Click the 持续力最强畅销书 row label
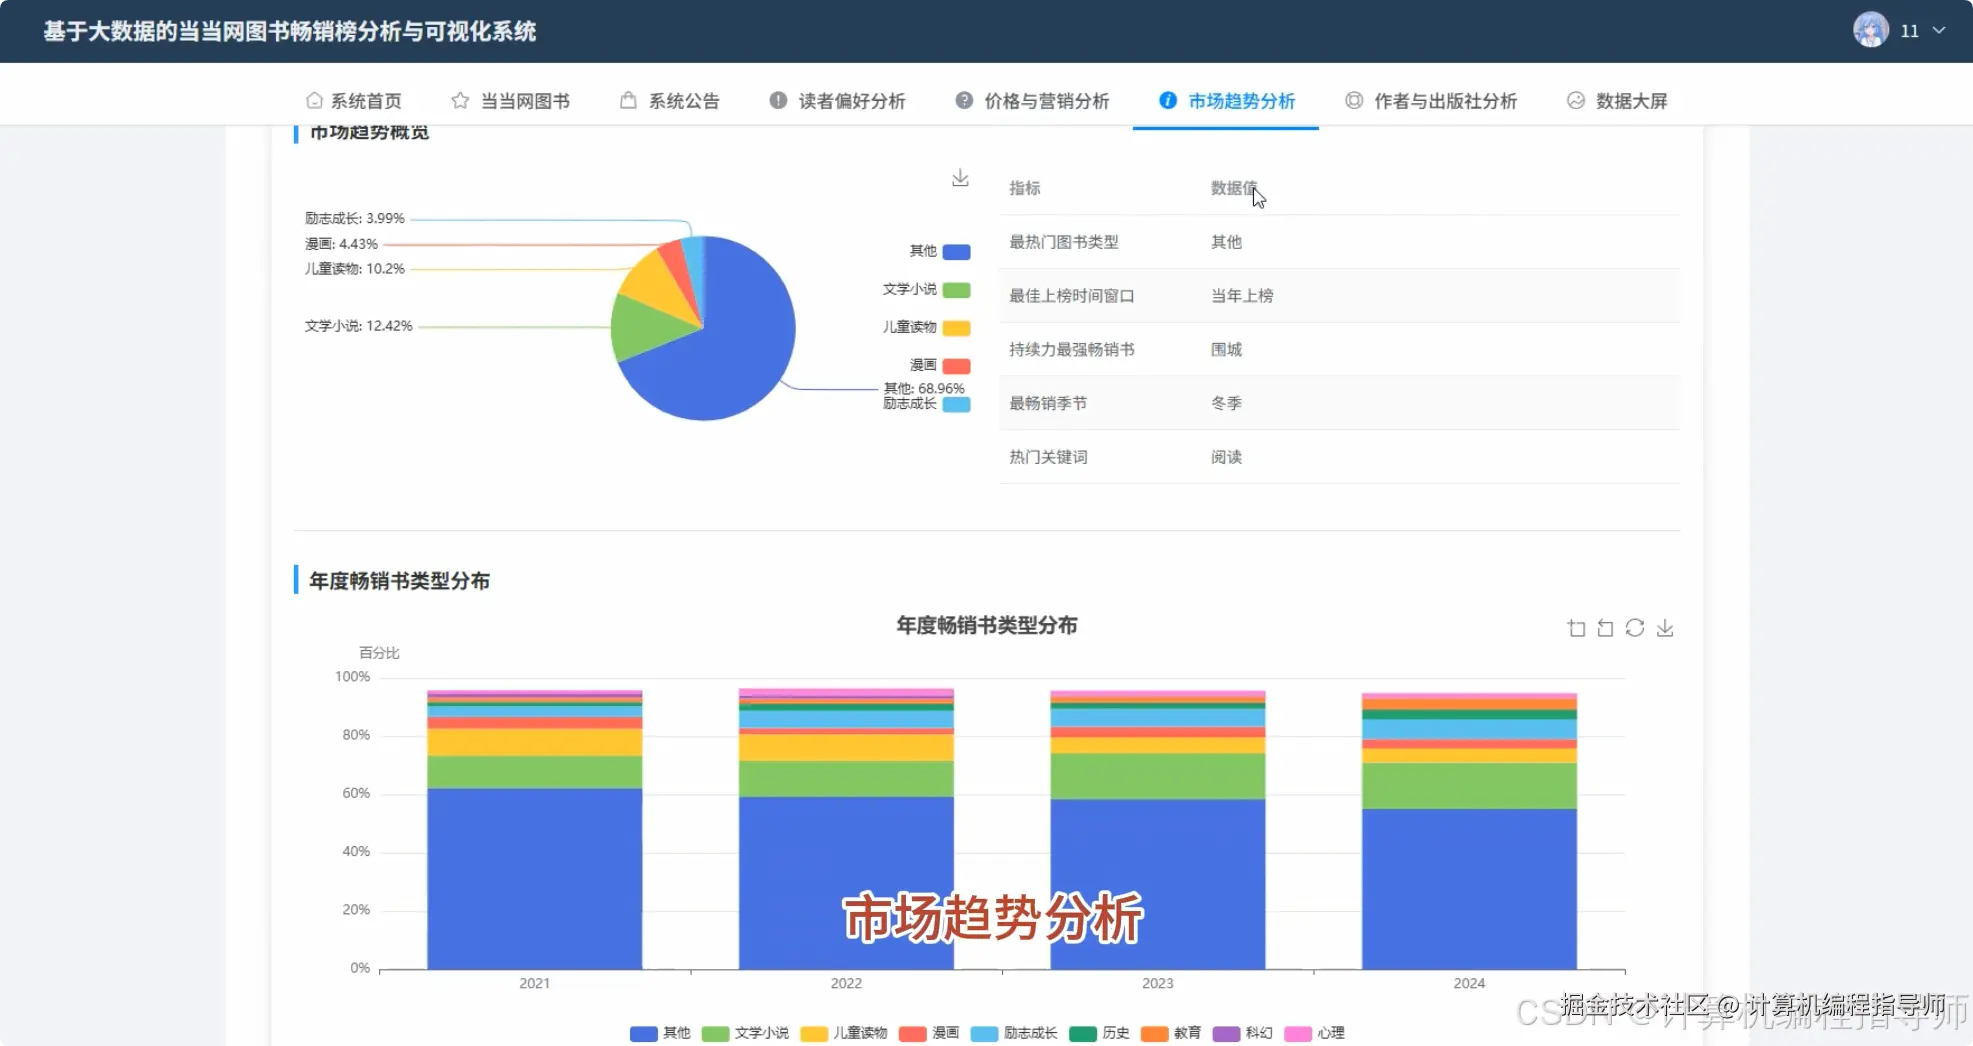 [1072, 350]
